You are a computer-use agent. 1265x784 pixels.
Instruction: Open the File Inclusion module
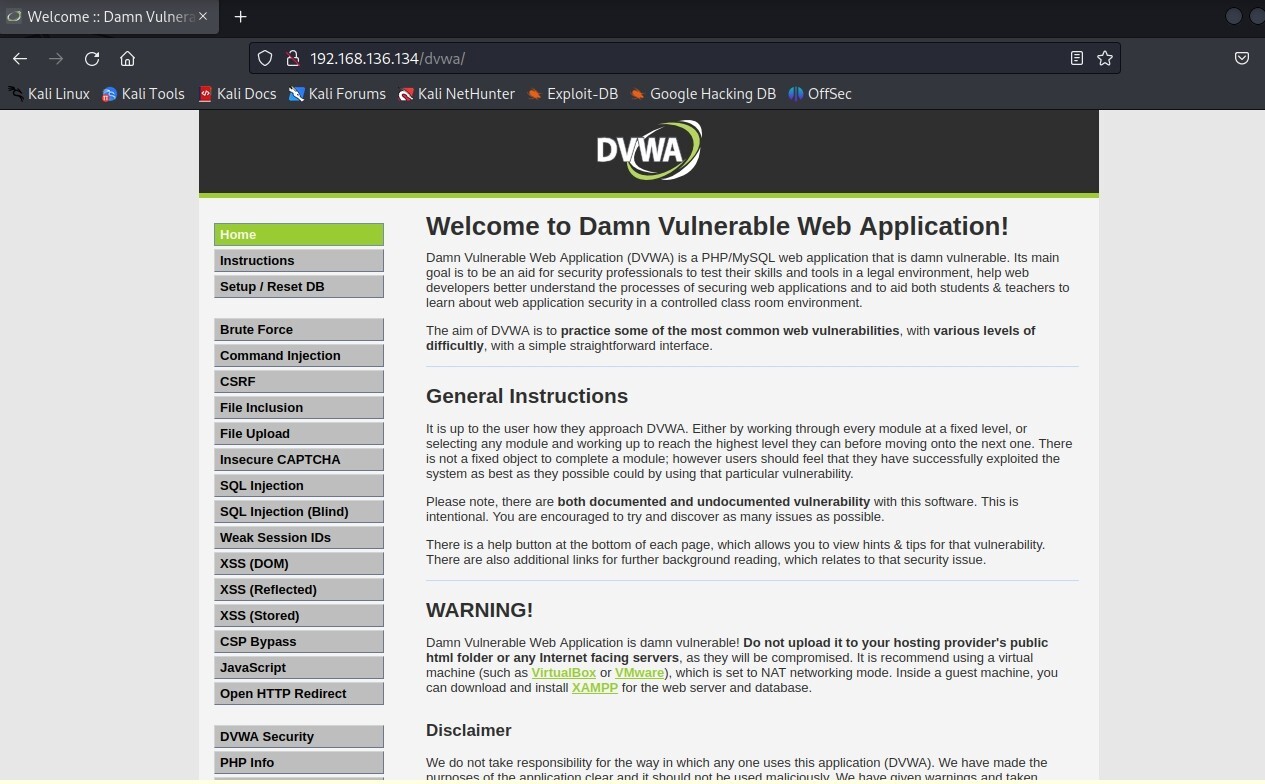click(x=299, y=407)
